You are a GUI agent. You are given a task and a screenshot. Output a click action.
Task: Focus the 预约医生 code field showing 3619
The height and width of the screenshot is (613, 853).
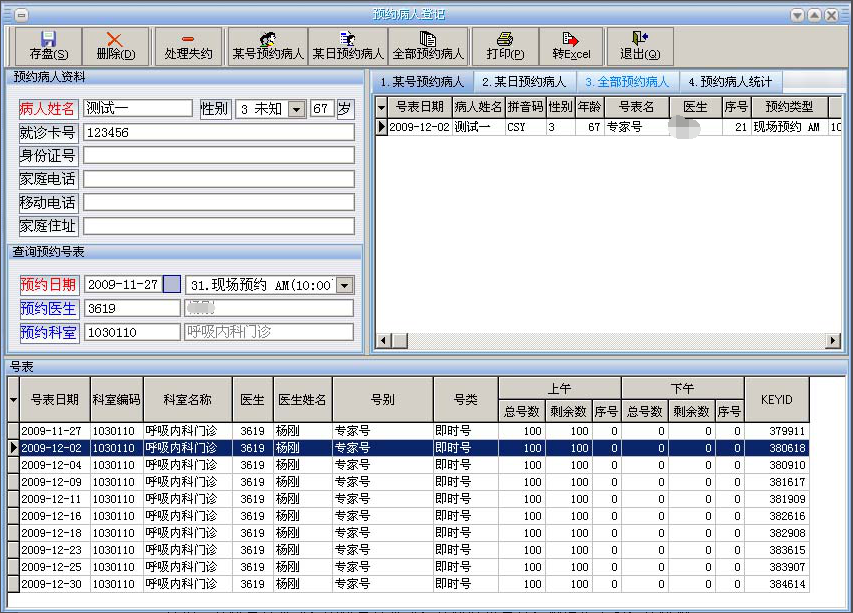click(x=132, y=308)
